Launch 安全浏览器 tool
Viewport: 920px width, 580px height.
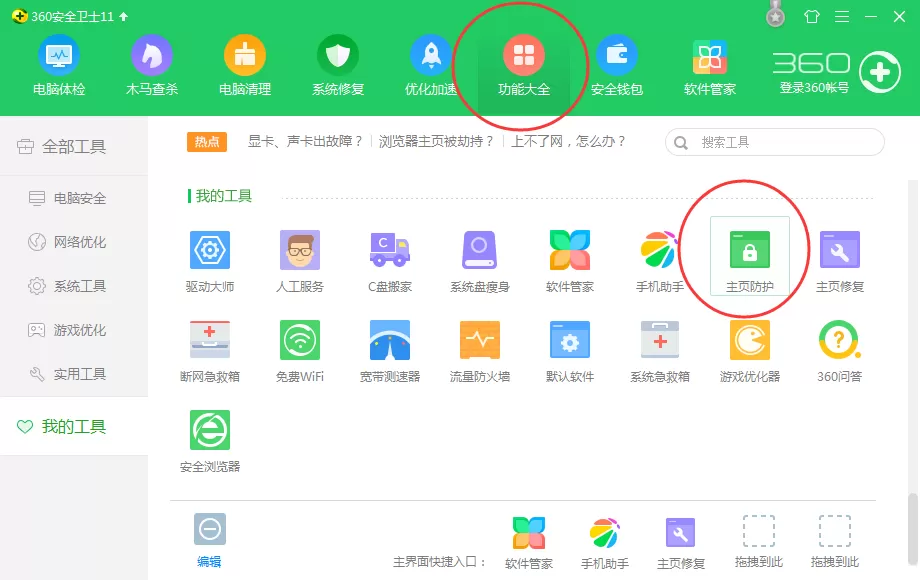tap(210, 441)
